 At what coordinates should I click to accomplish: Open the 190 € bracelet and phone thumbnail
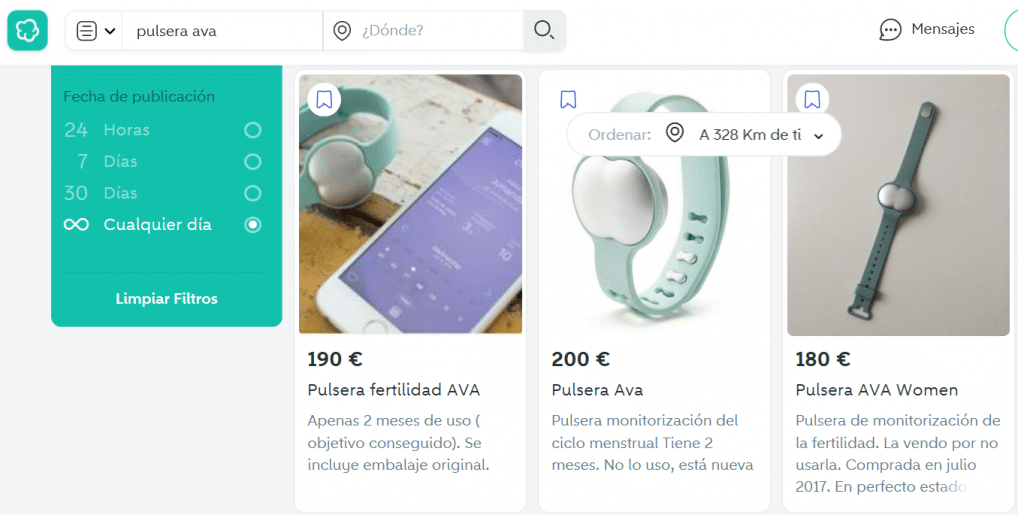pyautogui.click(x=411, y=204)
